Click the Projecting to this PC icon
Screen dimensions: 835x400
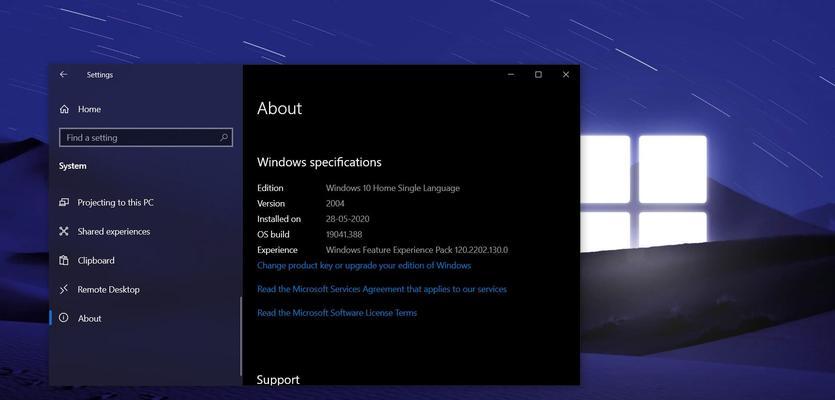pos(64,202)
